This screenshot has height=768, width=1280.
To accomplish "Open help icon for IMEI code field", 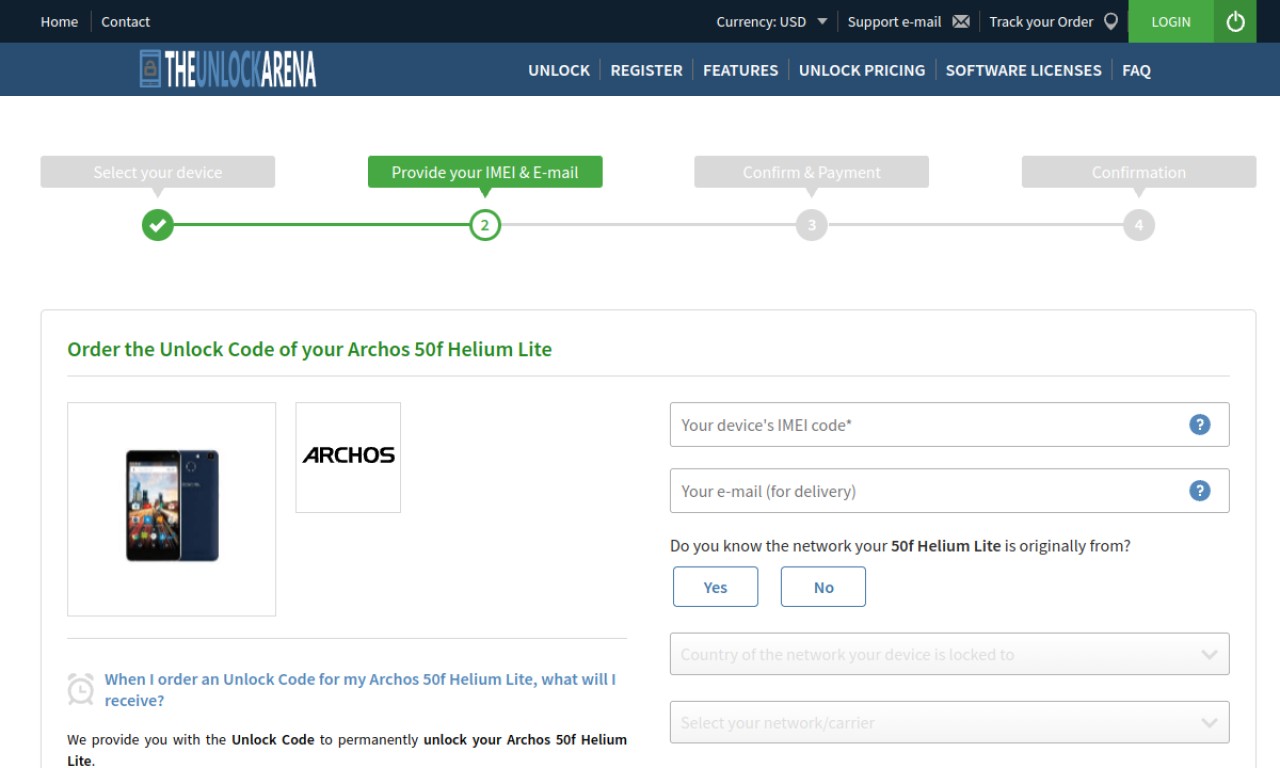I will coord(1200,424).
